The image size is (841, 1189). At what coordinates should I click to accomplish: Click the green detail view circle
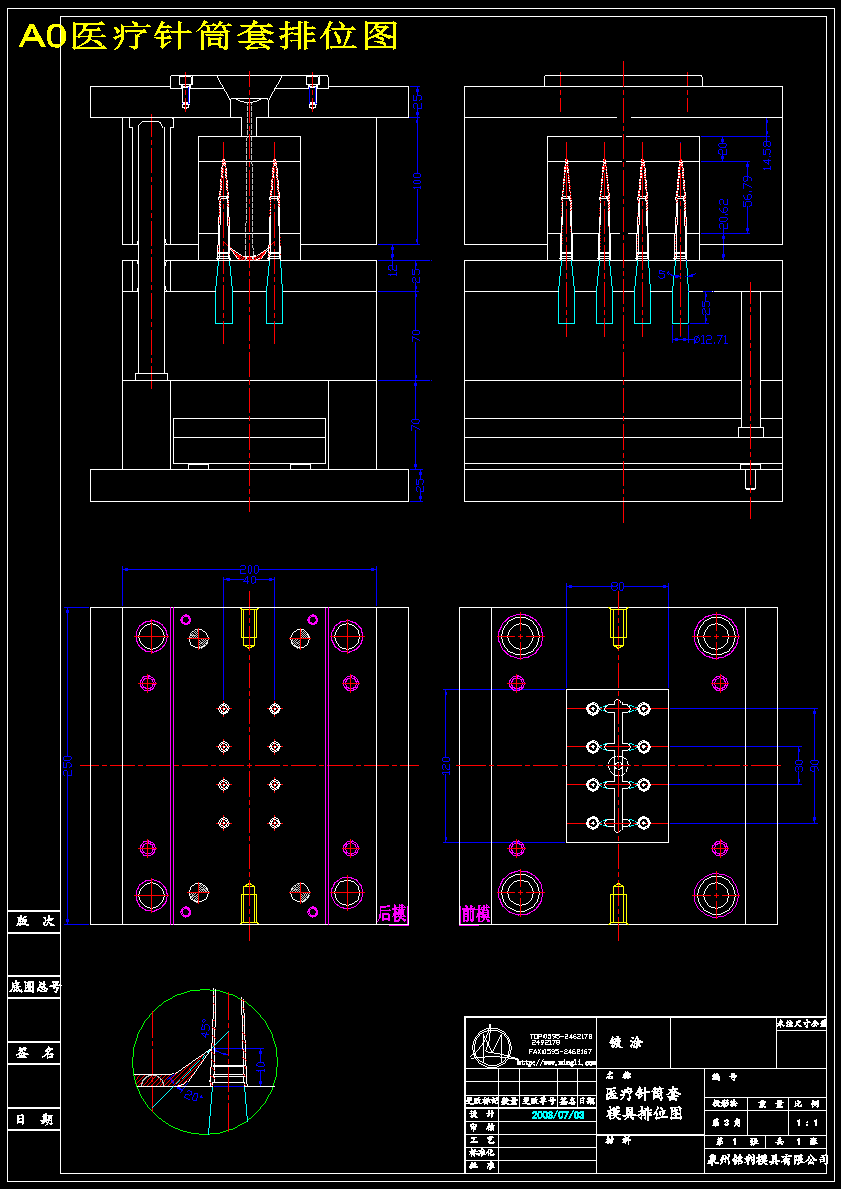205,1062
